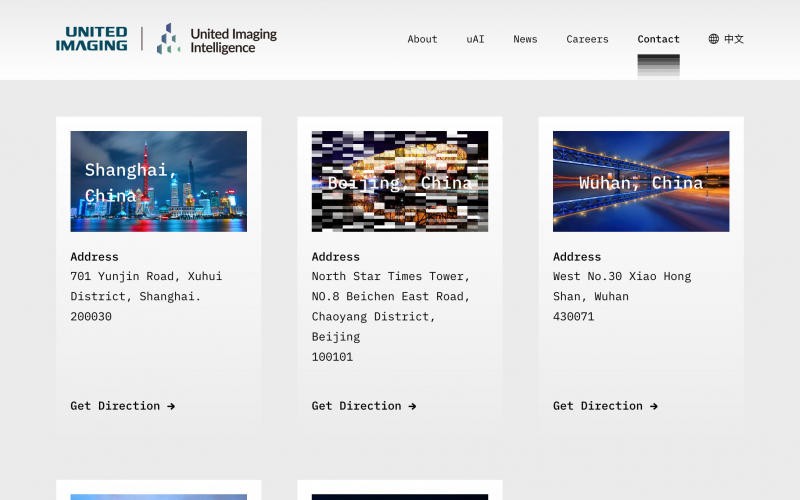Select the text "Shan, Wuhan"

[591, 296]
